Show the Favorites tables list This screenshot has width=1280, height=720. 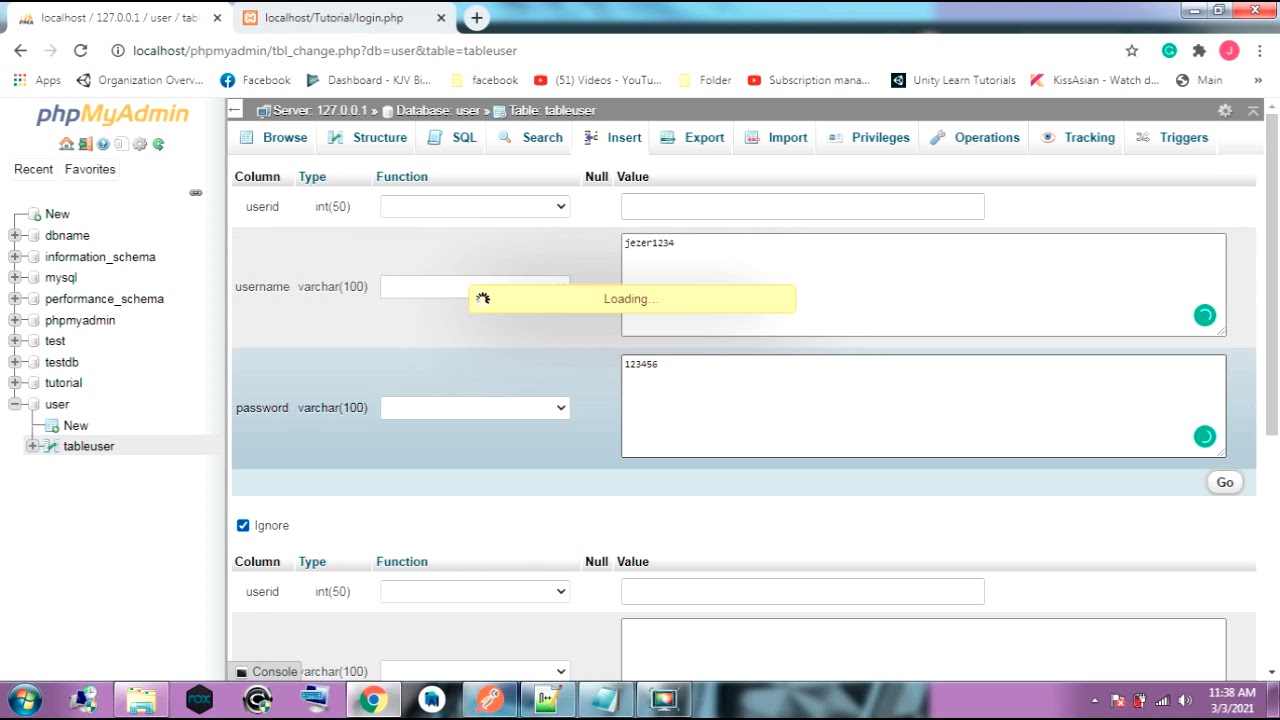pos(90,169)
